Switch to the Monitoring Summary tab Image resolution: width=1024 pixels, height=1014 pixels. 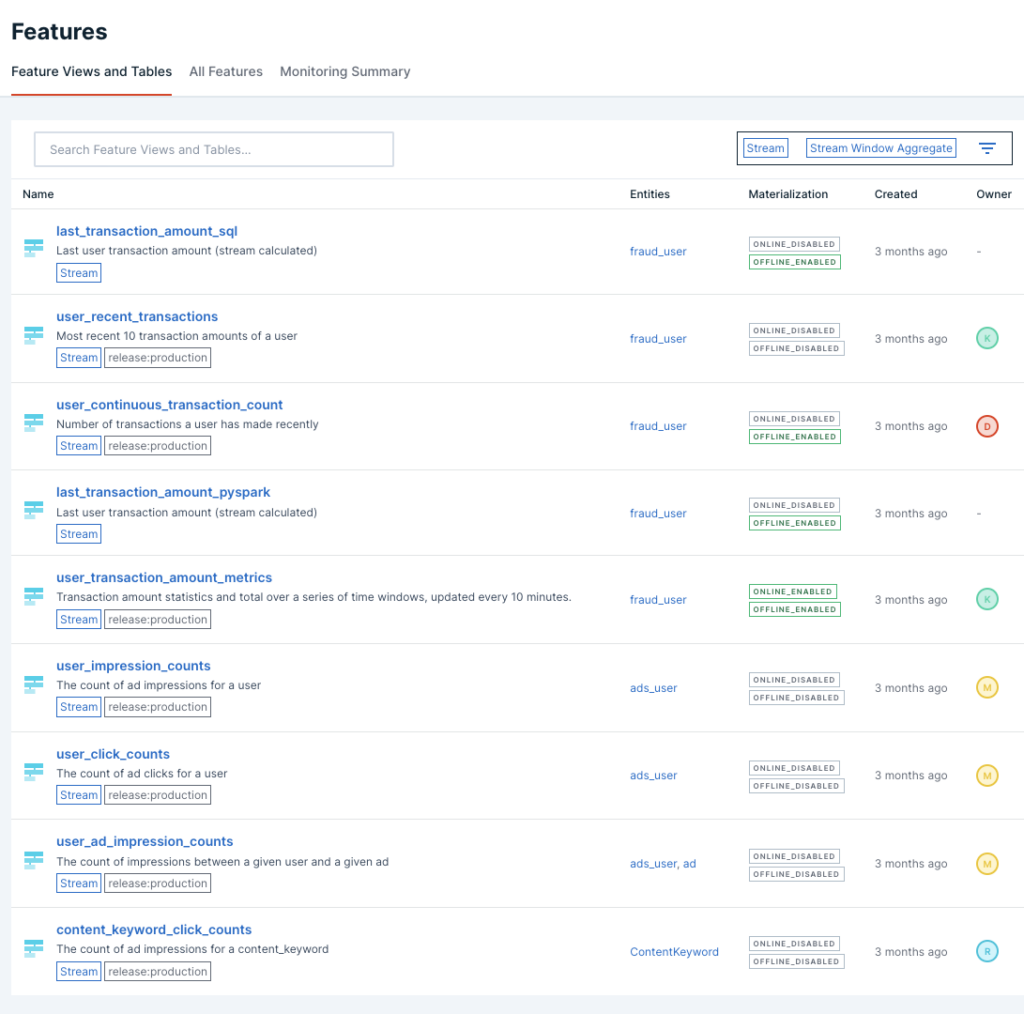[345, 71]
